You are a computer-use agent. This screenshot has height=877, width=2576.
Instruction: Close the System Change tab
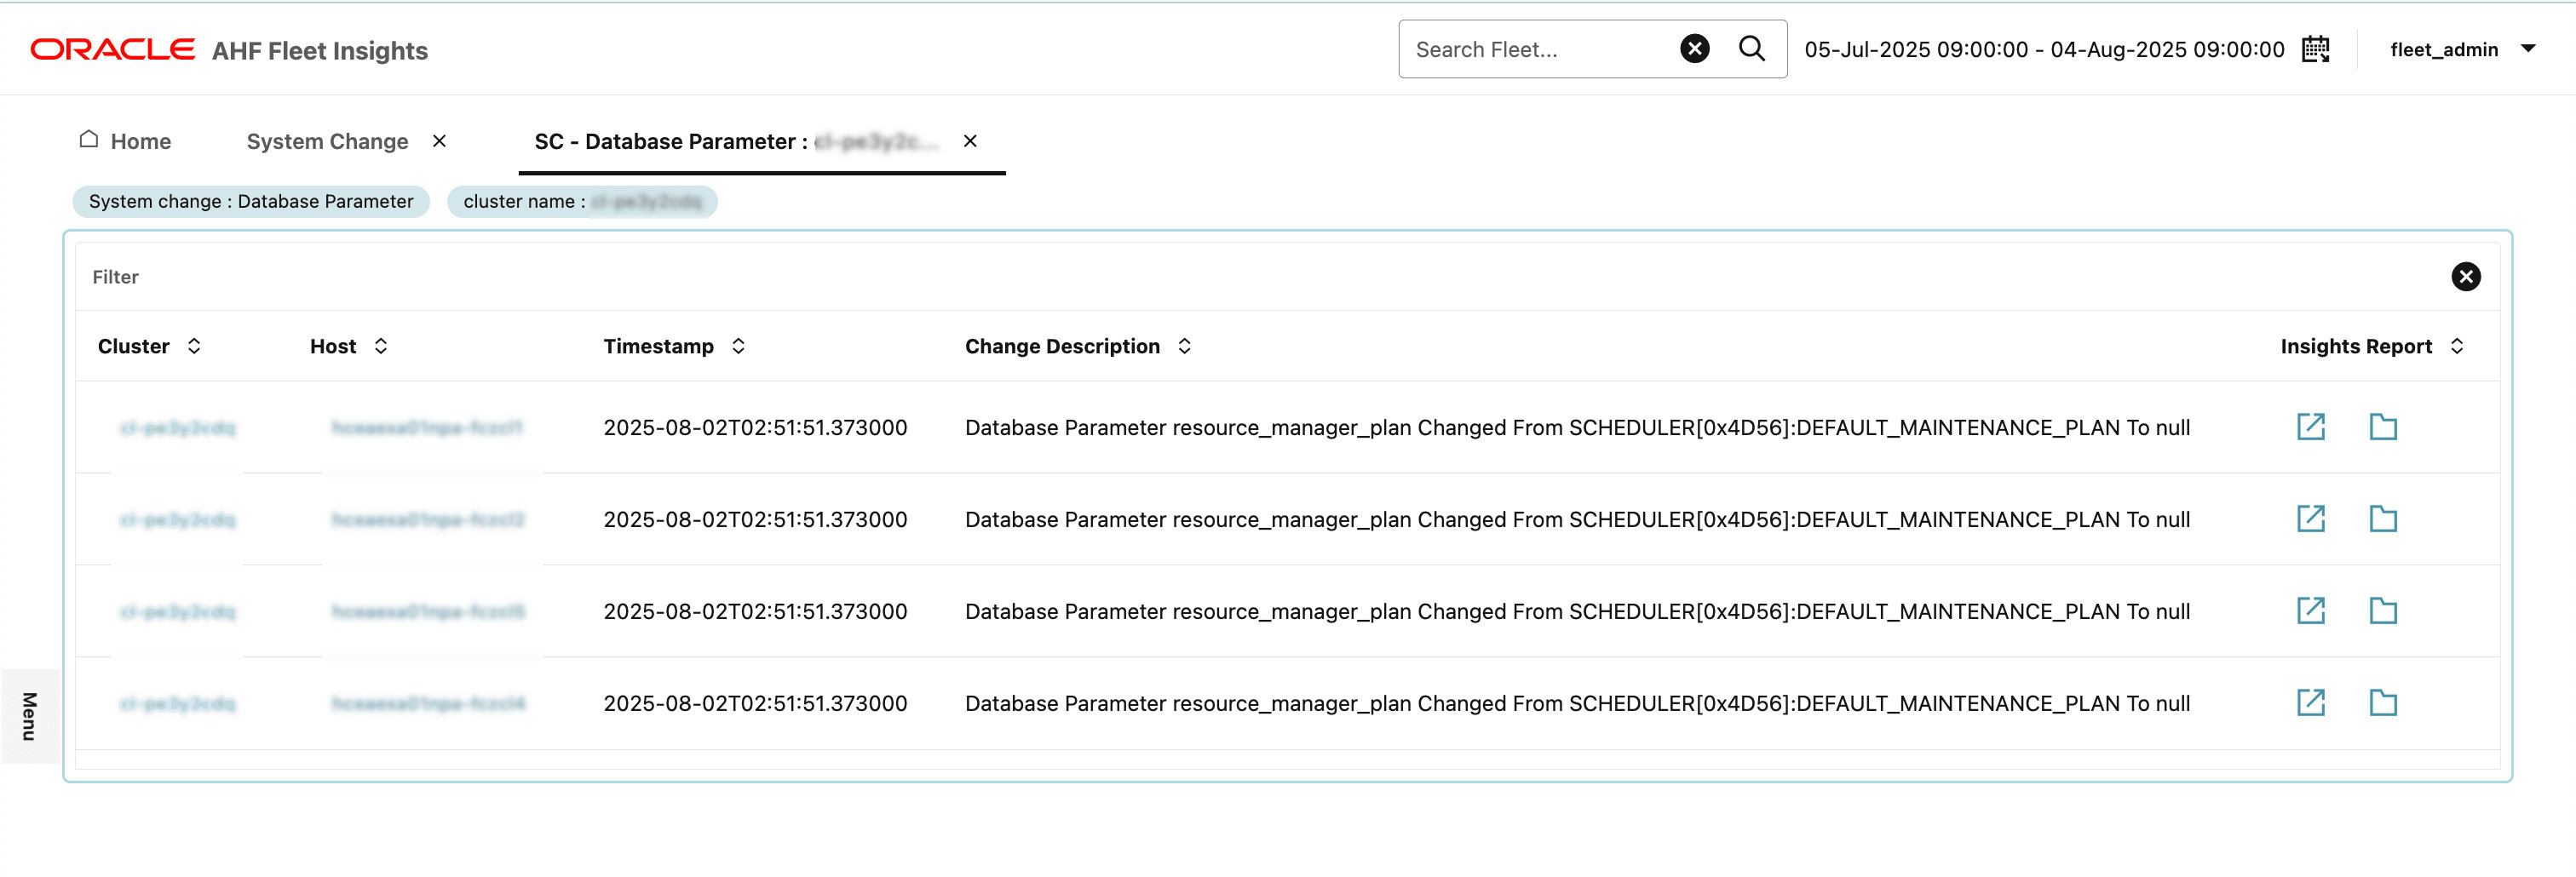point(440,141)
